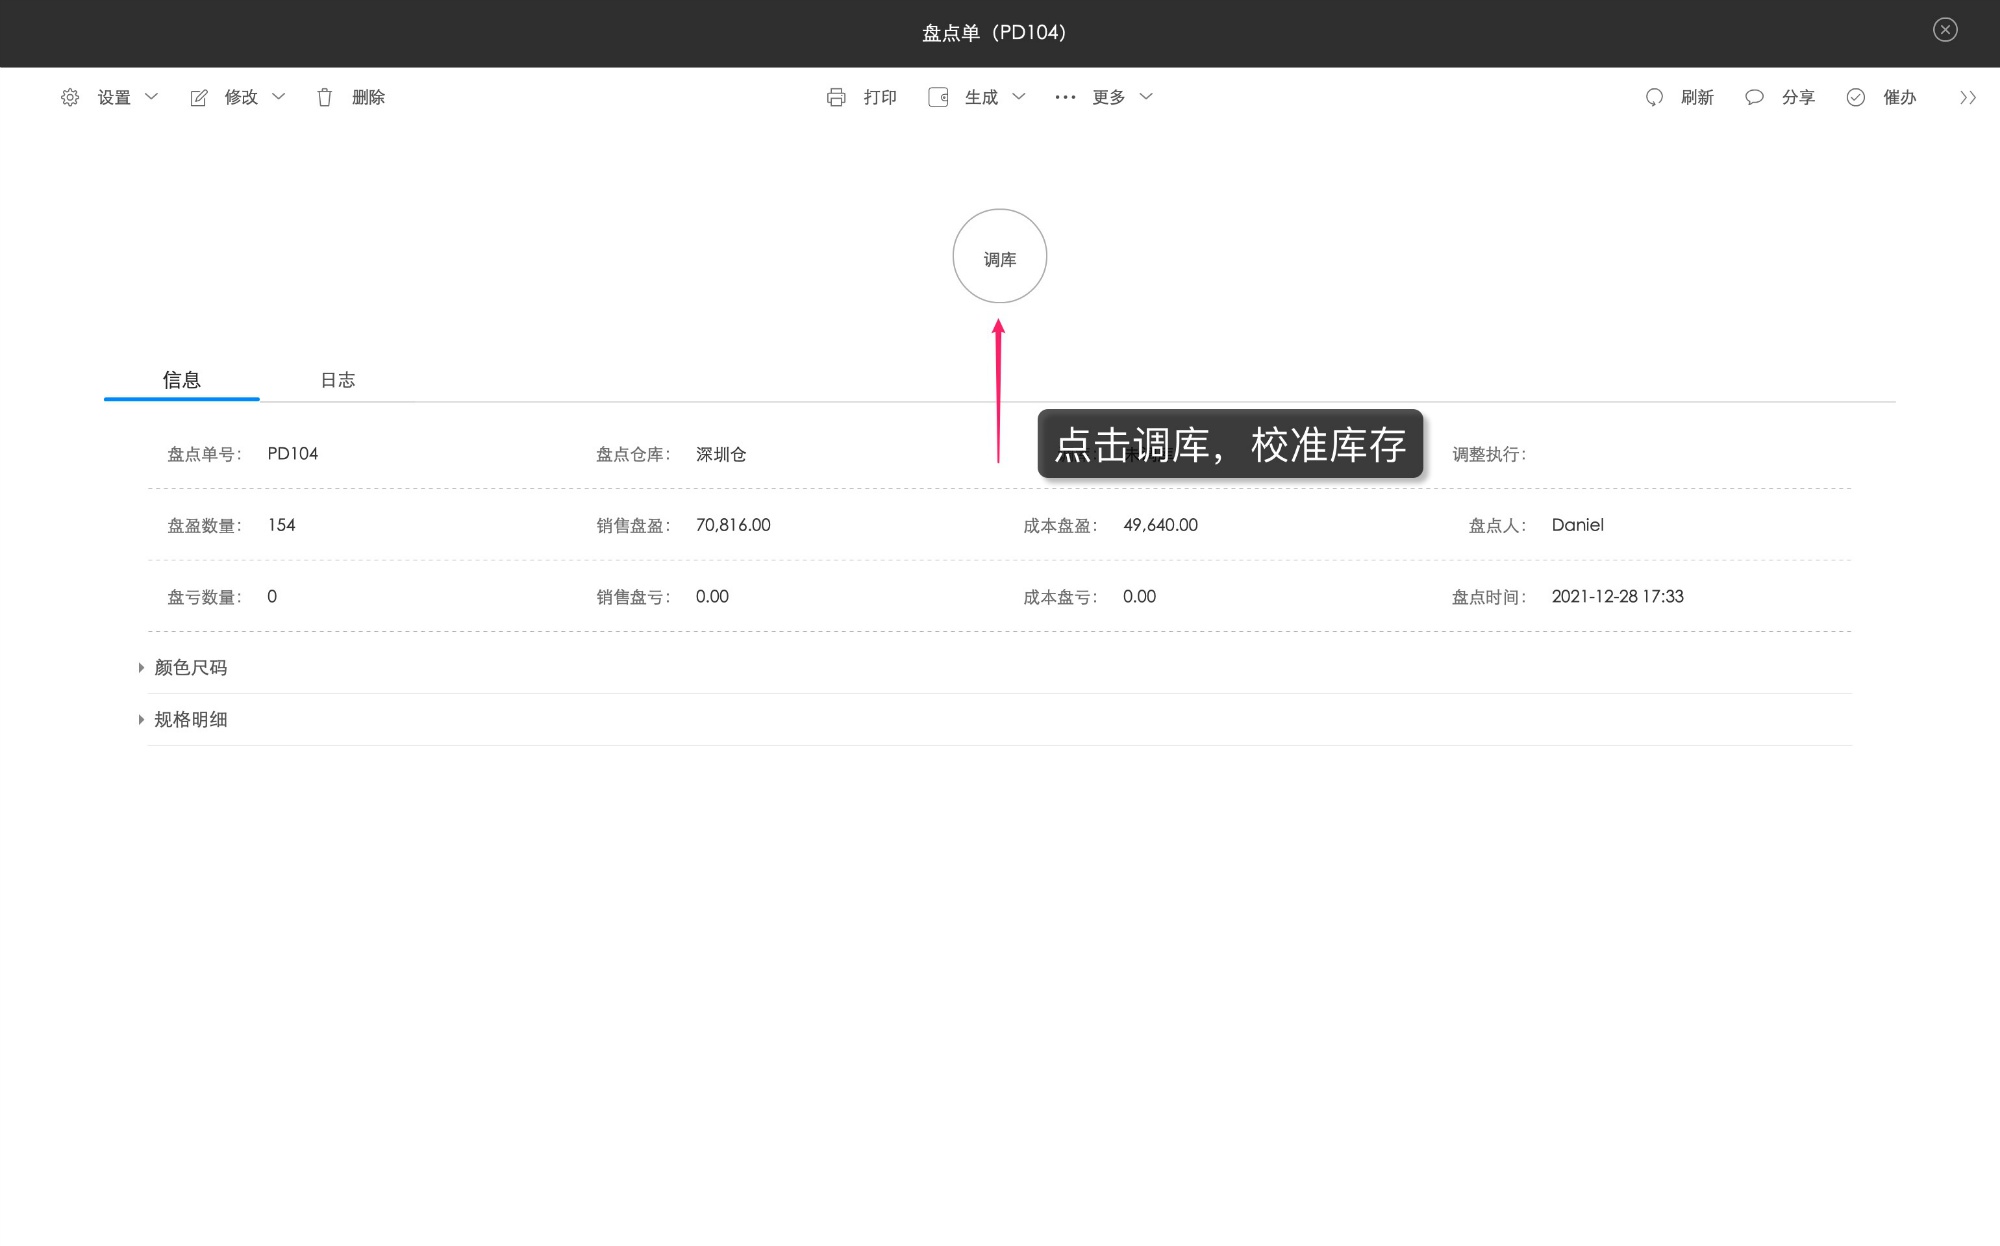
Task: Click the 盘点仓库 field label
Action: pos(633,454)
